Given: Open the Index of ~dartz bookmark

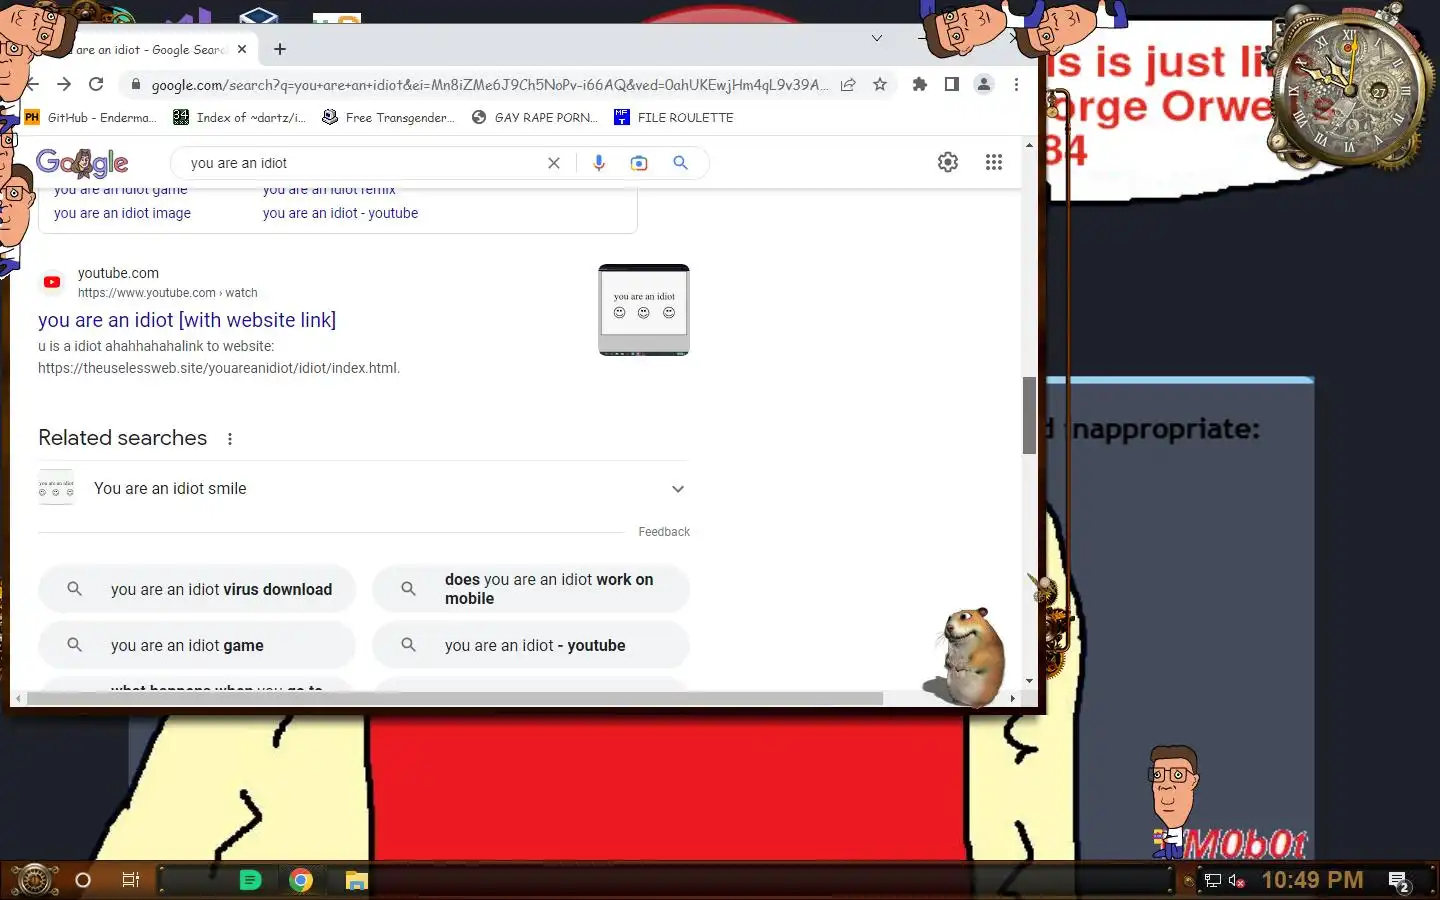Looking at the screenshot, I should [x=239, y=117].
